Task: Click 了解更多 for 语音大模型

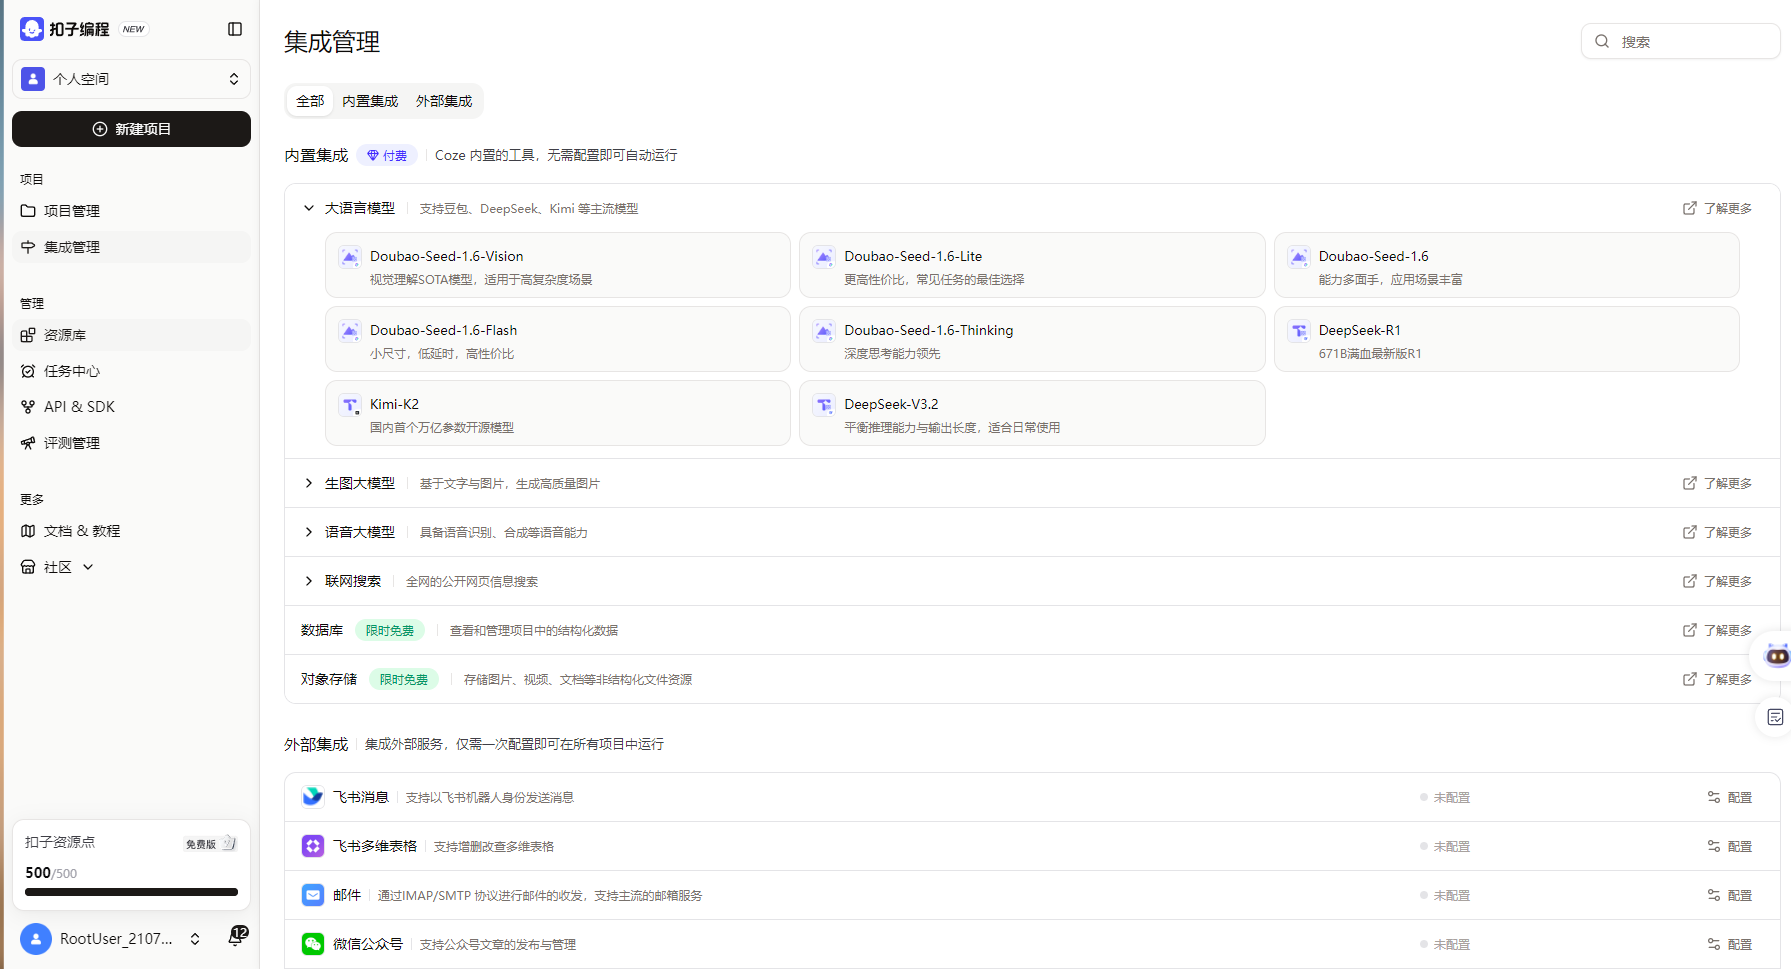Action: coord(1717,532)
